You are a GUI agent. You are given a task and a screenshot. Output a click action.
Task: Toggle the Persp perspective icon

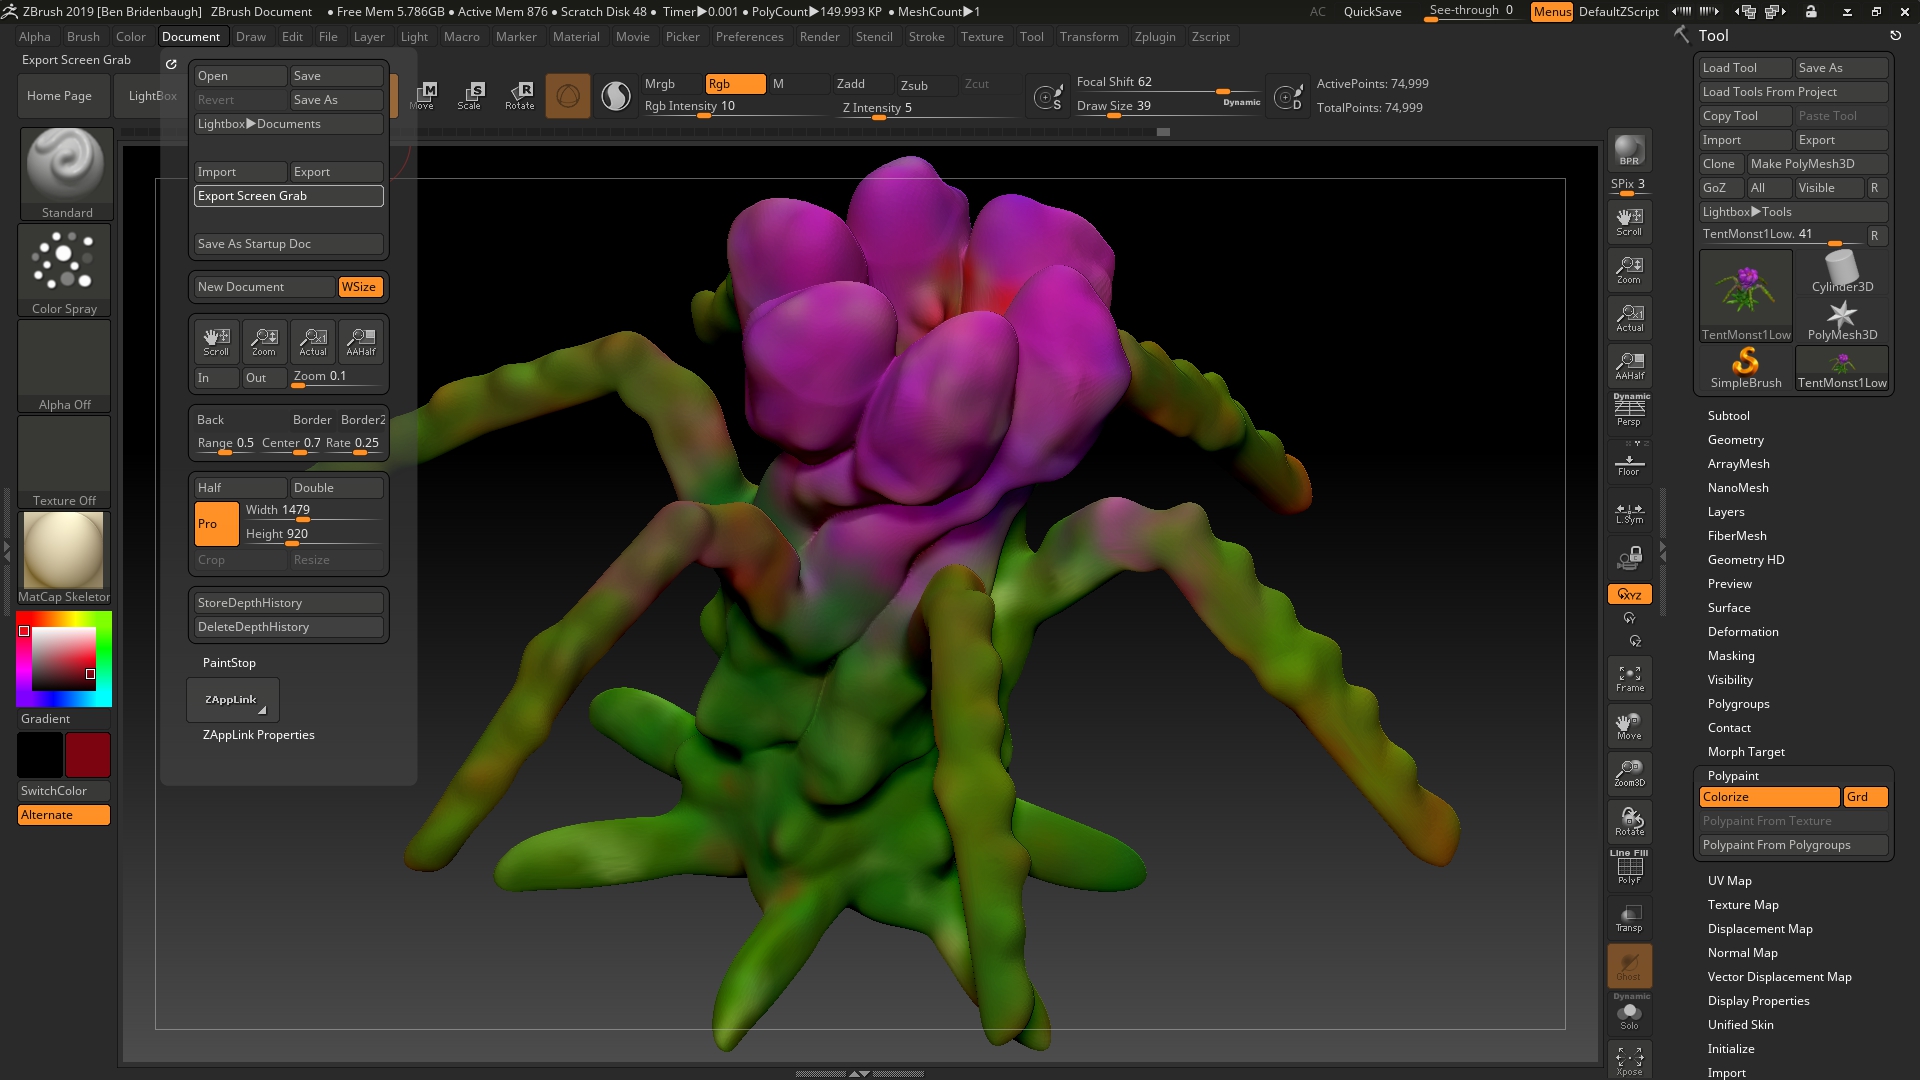coord(1629,410)
